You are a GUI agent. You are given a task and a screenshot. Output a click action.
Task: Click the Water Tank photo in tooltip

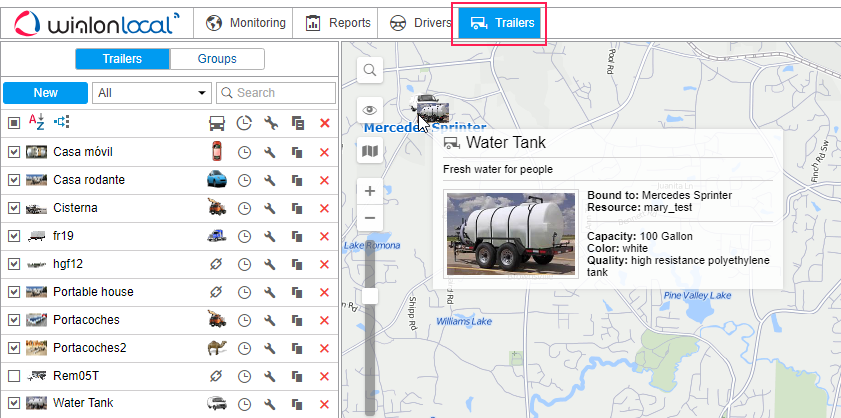[x=511, y=234]
